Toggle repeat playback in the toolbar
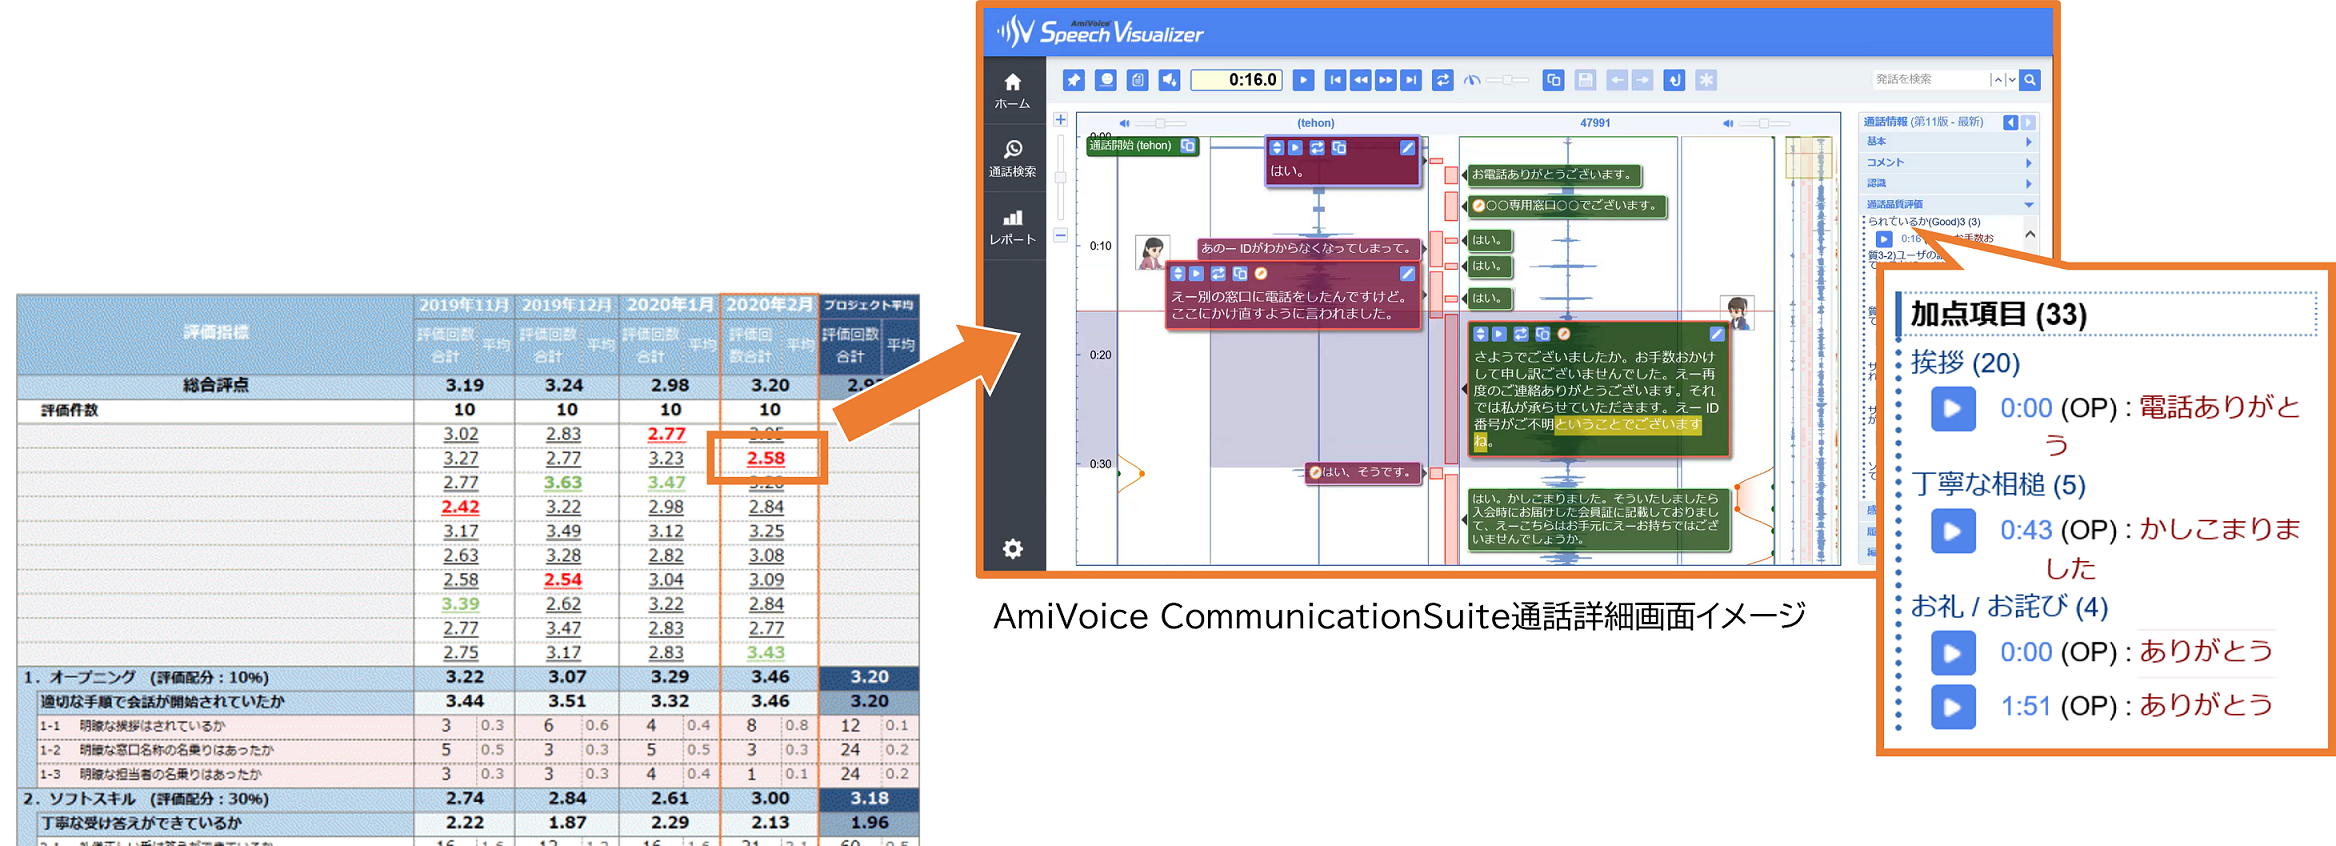The height and width of the screenshot is (846, 2336). pos(1442,80)
